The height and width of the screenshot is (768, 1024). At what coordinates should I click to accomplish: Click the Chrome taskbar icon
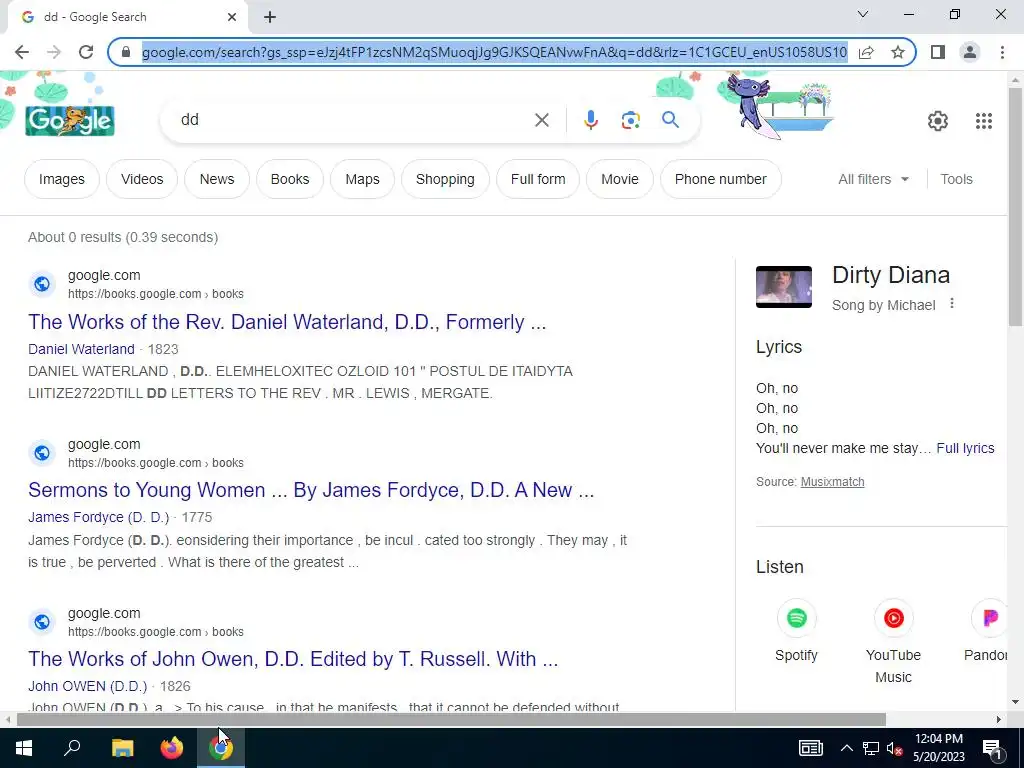[x=221, y=748]
